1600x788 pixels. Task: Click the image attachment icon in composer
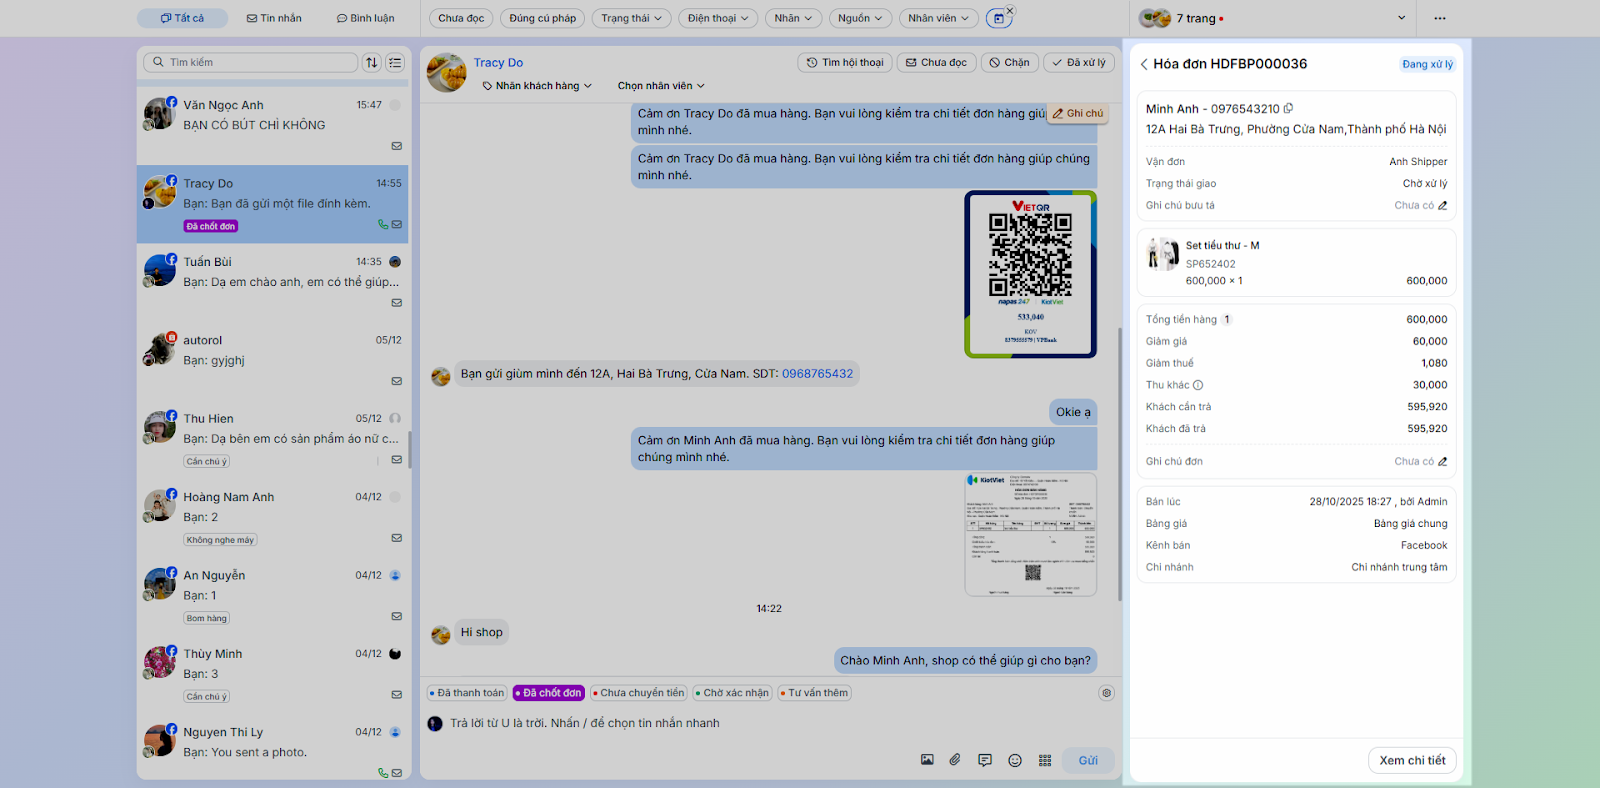click(x=927, y=760)
